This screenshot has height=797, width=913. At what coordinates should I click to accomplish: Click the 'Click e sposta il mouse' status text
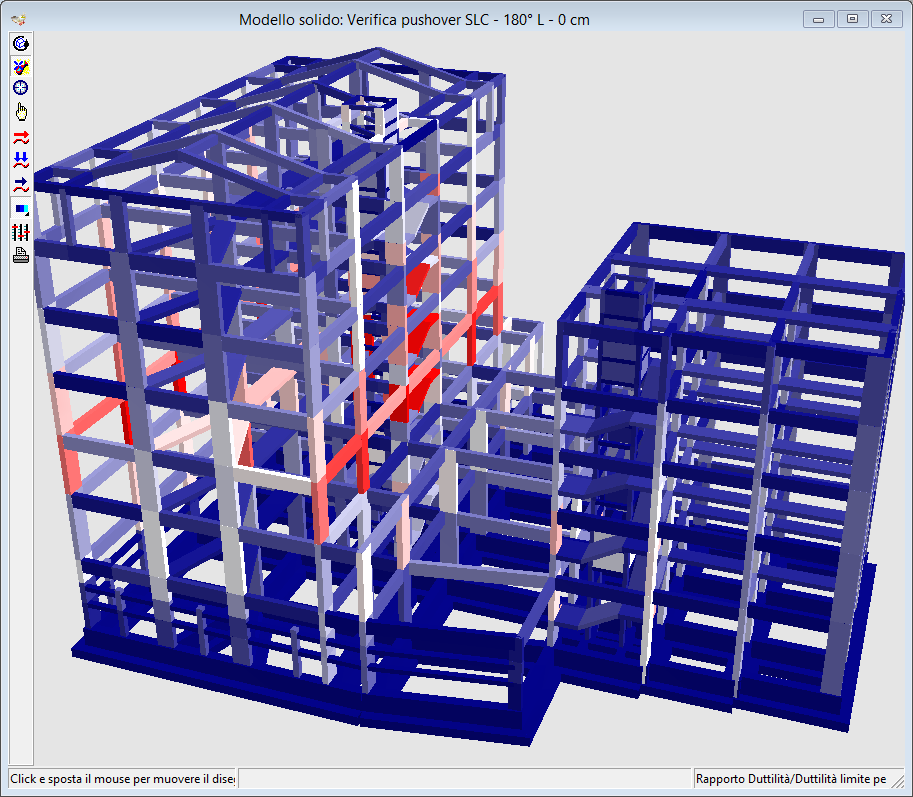[122, 779]
